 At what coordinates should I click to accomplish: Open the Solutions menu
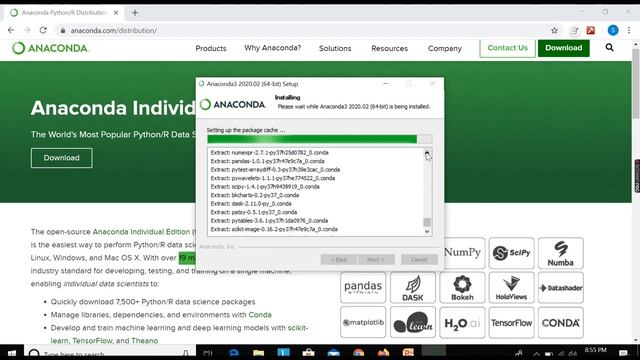pos(335,48)
